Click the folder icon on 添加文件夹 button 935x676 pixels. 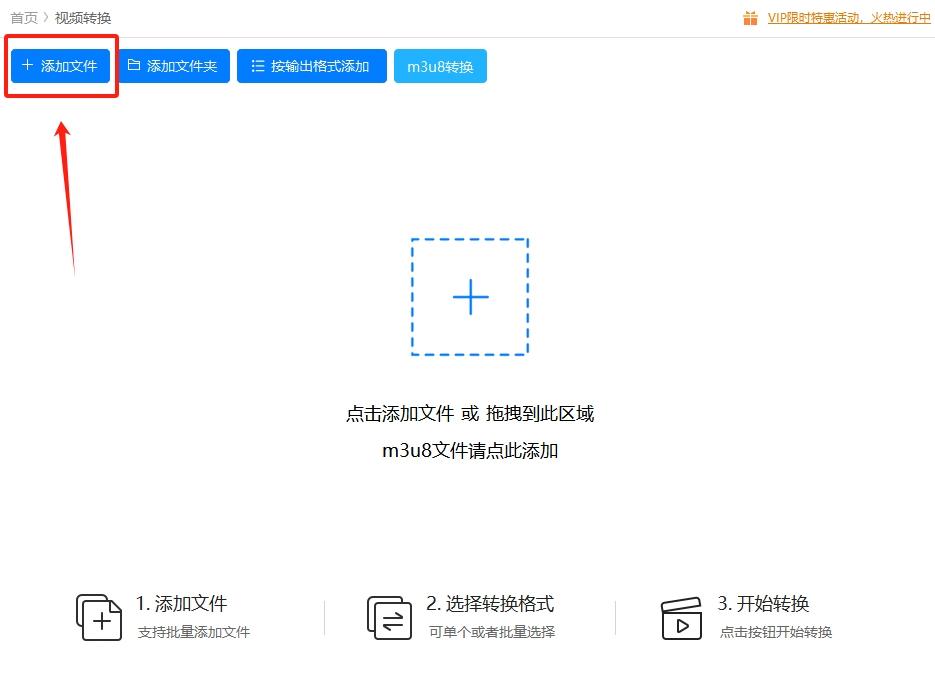[135, 65]
